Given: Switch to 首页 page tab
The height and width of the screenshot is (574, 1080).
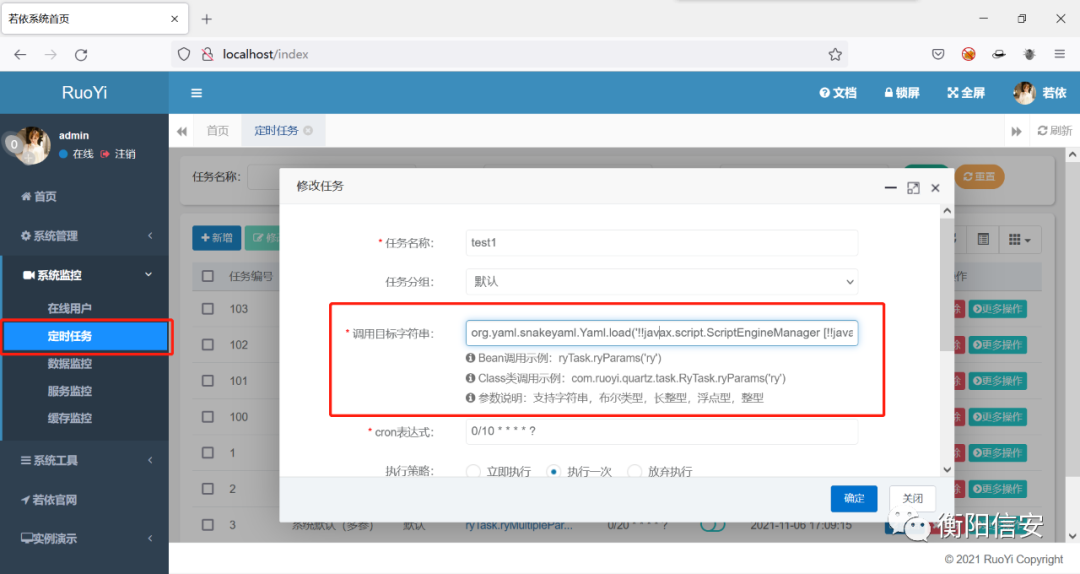Looking at the screenshot, I should click(218, 130).
